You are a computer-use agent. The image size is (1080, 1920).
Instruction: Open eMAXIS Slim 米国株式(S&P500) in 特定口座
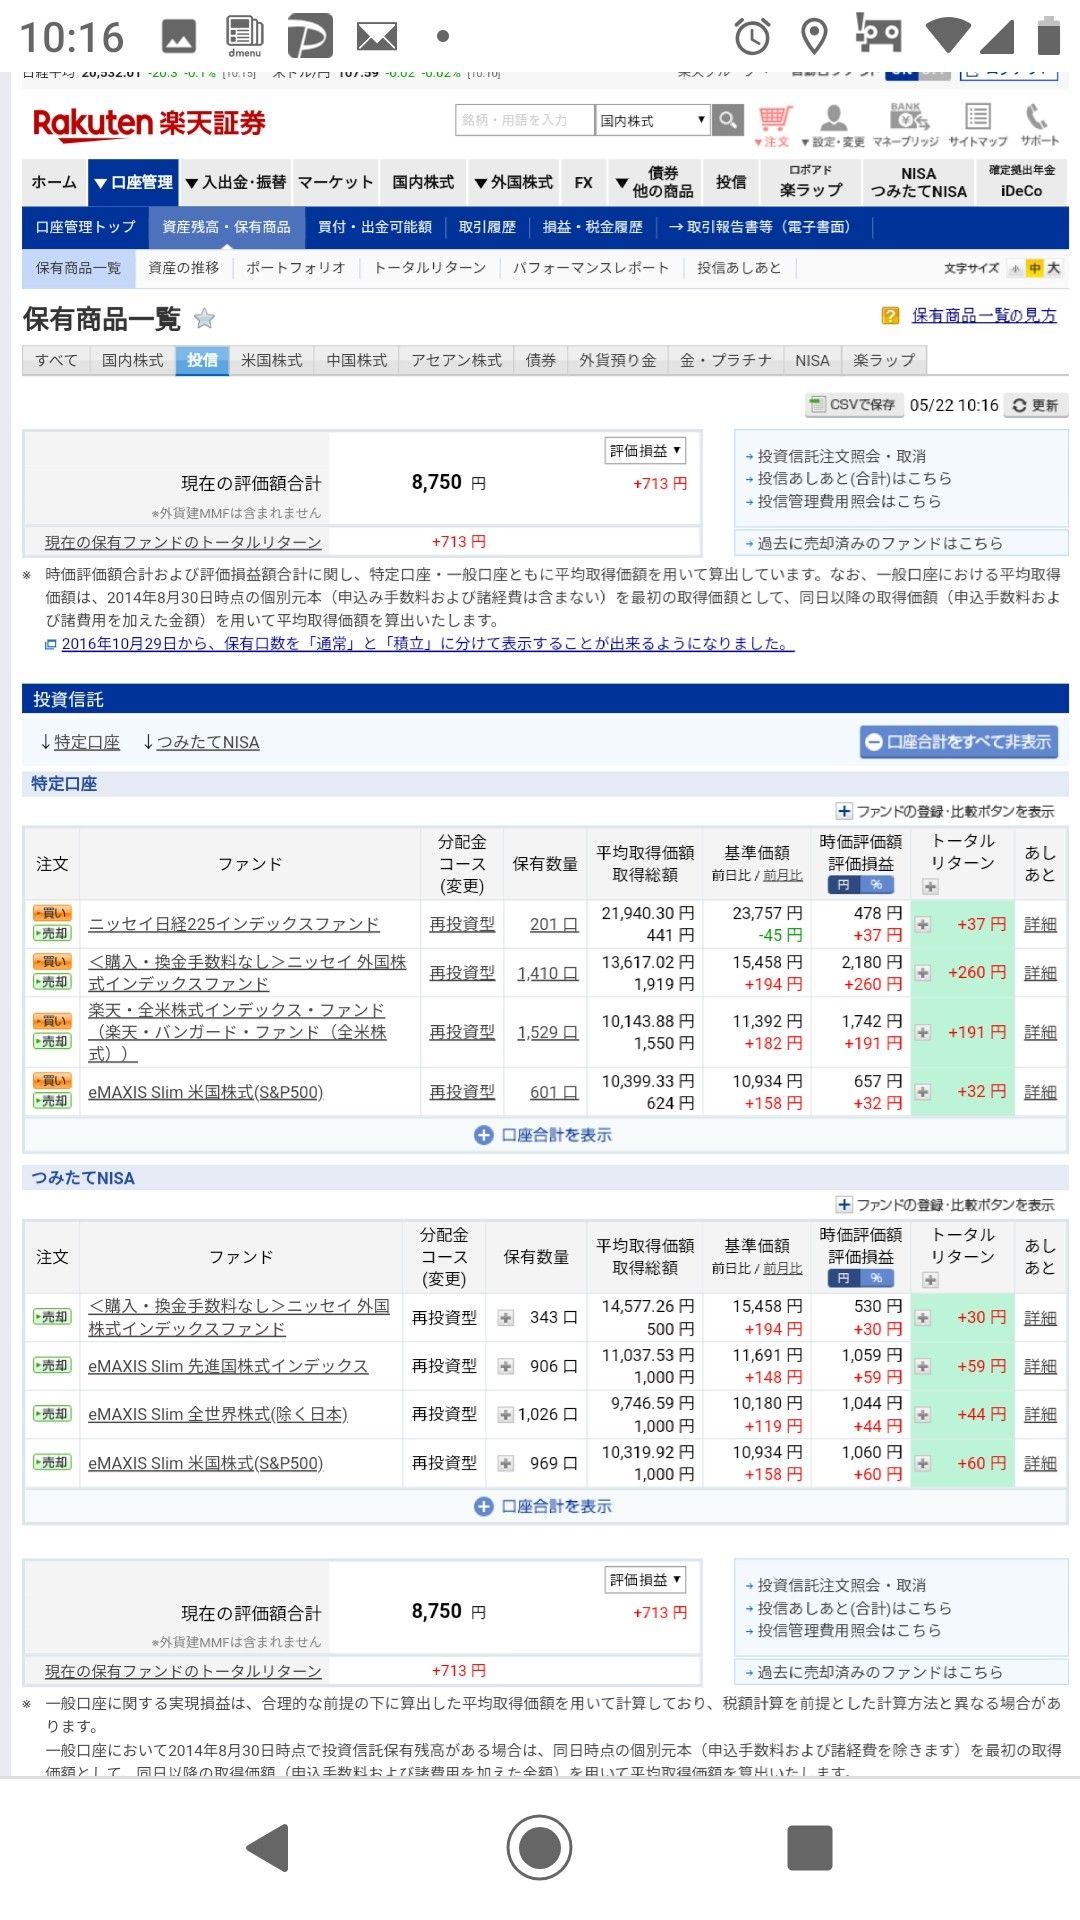[x=206, y=1092]
